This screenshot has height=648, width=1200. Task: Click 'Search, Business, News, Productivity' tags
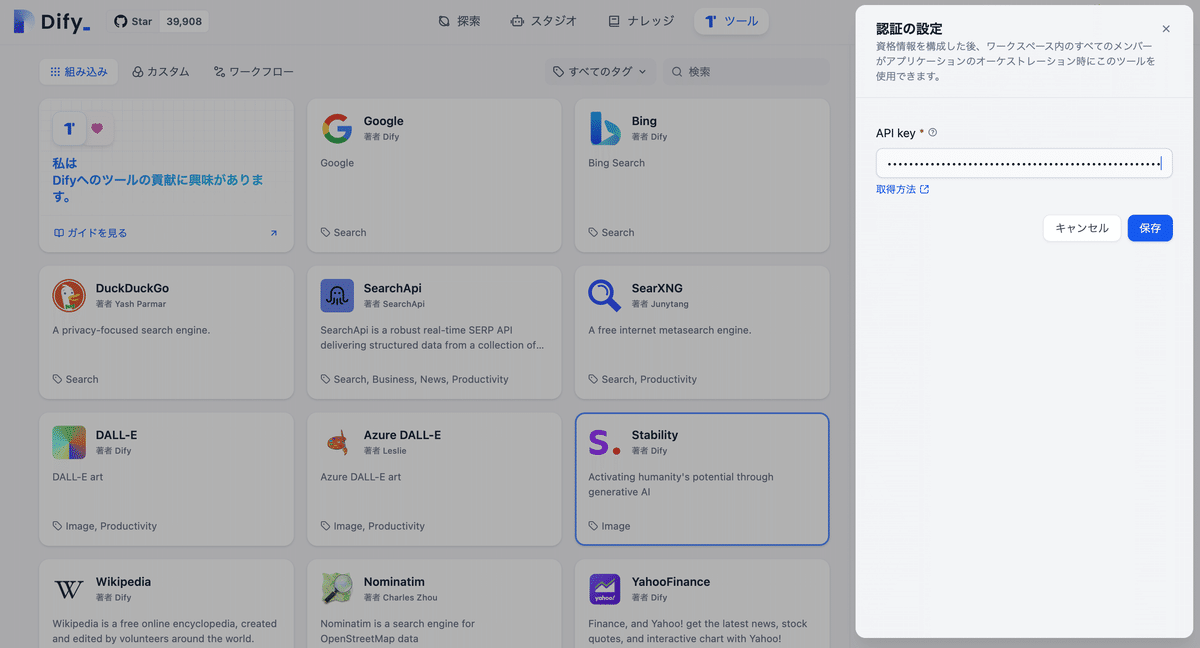[x=421, y=379]
